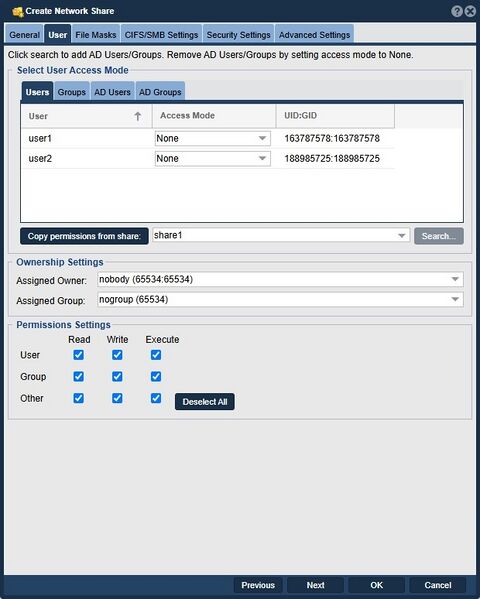
Task: Click the Next button
Action: (x=315, y=585)
